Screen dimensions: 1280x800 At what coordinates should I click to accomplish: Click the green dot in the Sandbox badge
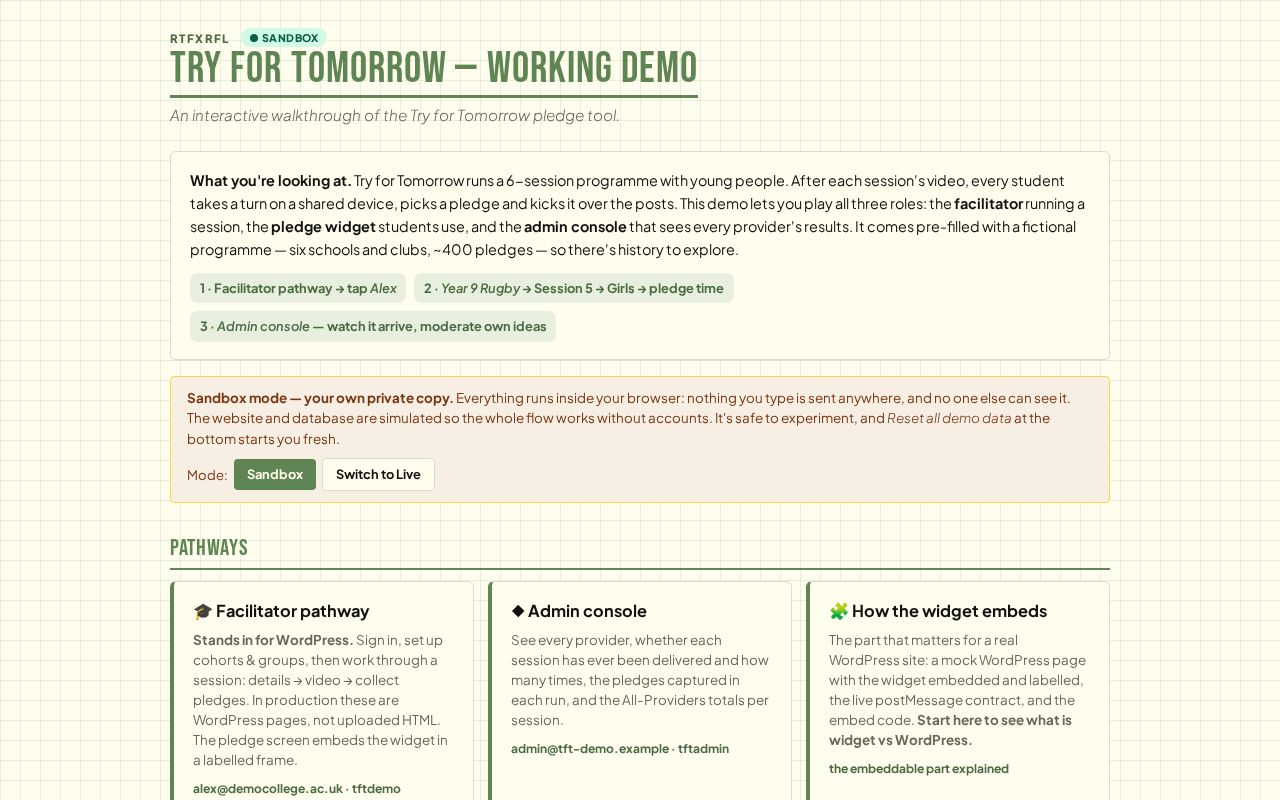pos(254,38)
